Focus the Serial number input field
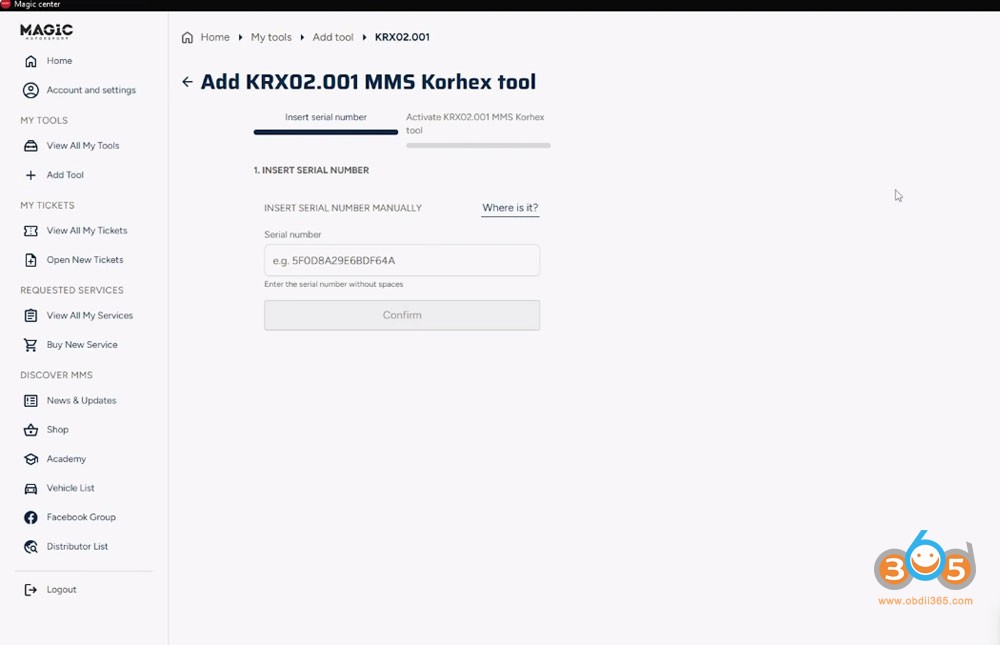The image size is (1000, 645). tap(402, 260)
